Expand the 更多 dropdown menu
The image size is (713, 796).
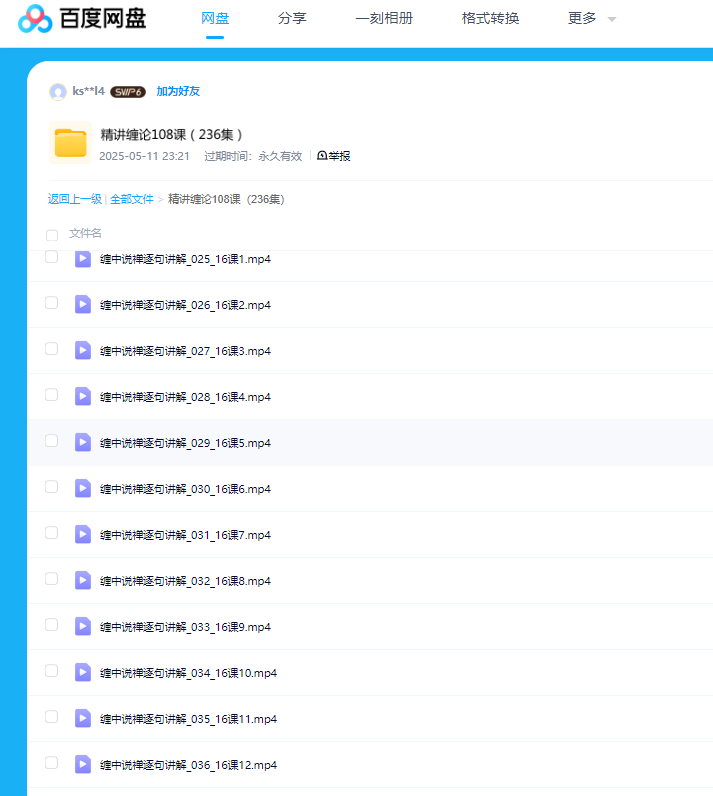point(591,19)
